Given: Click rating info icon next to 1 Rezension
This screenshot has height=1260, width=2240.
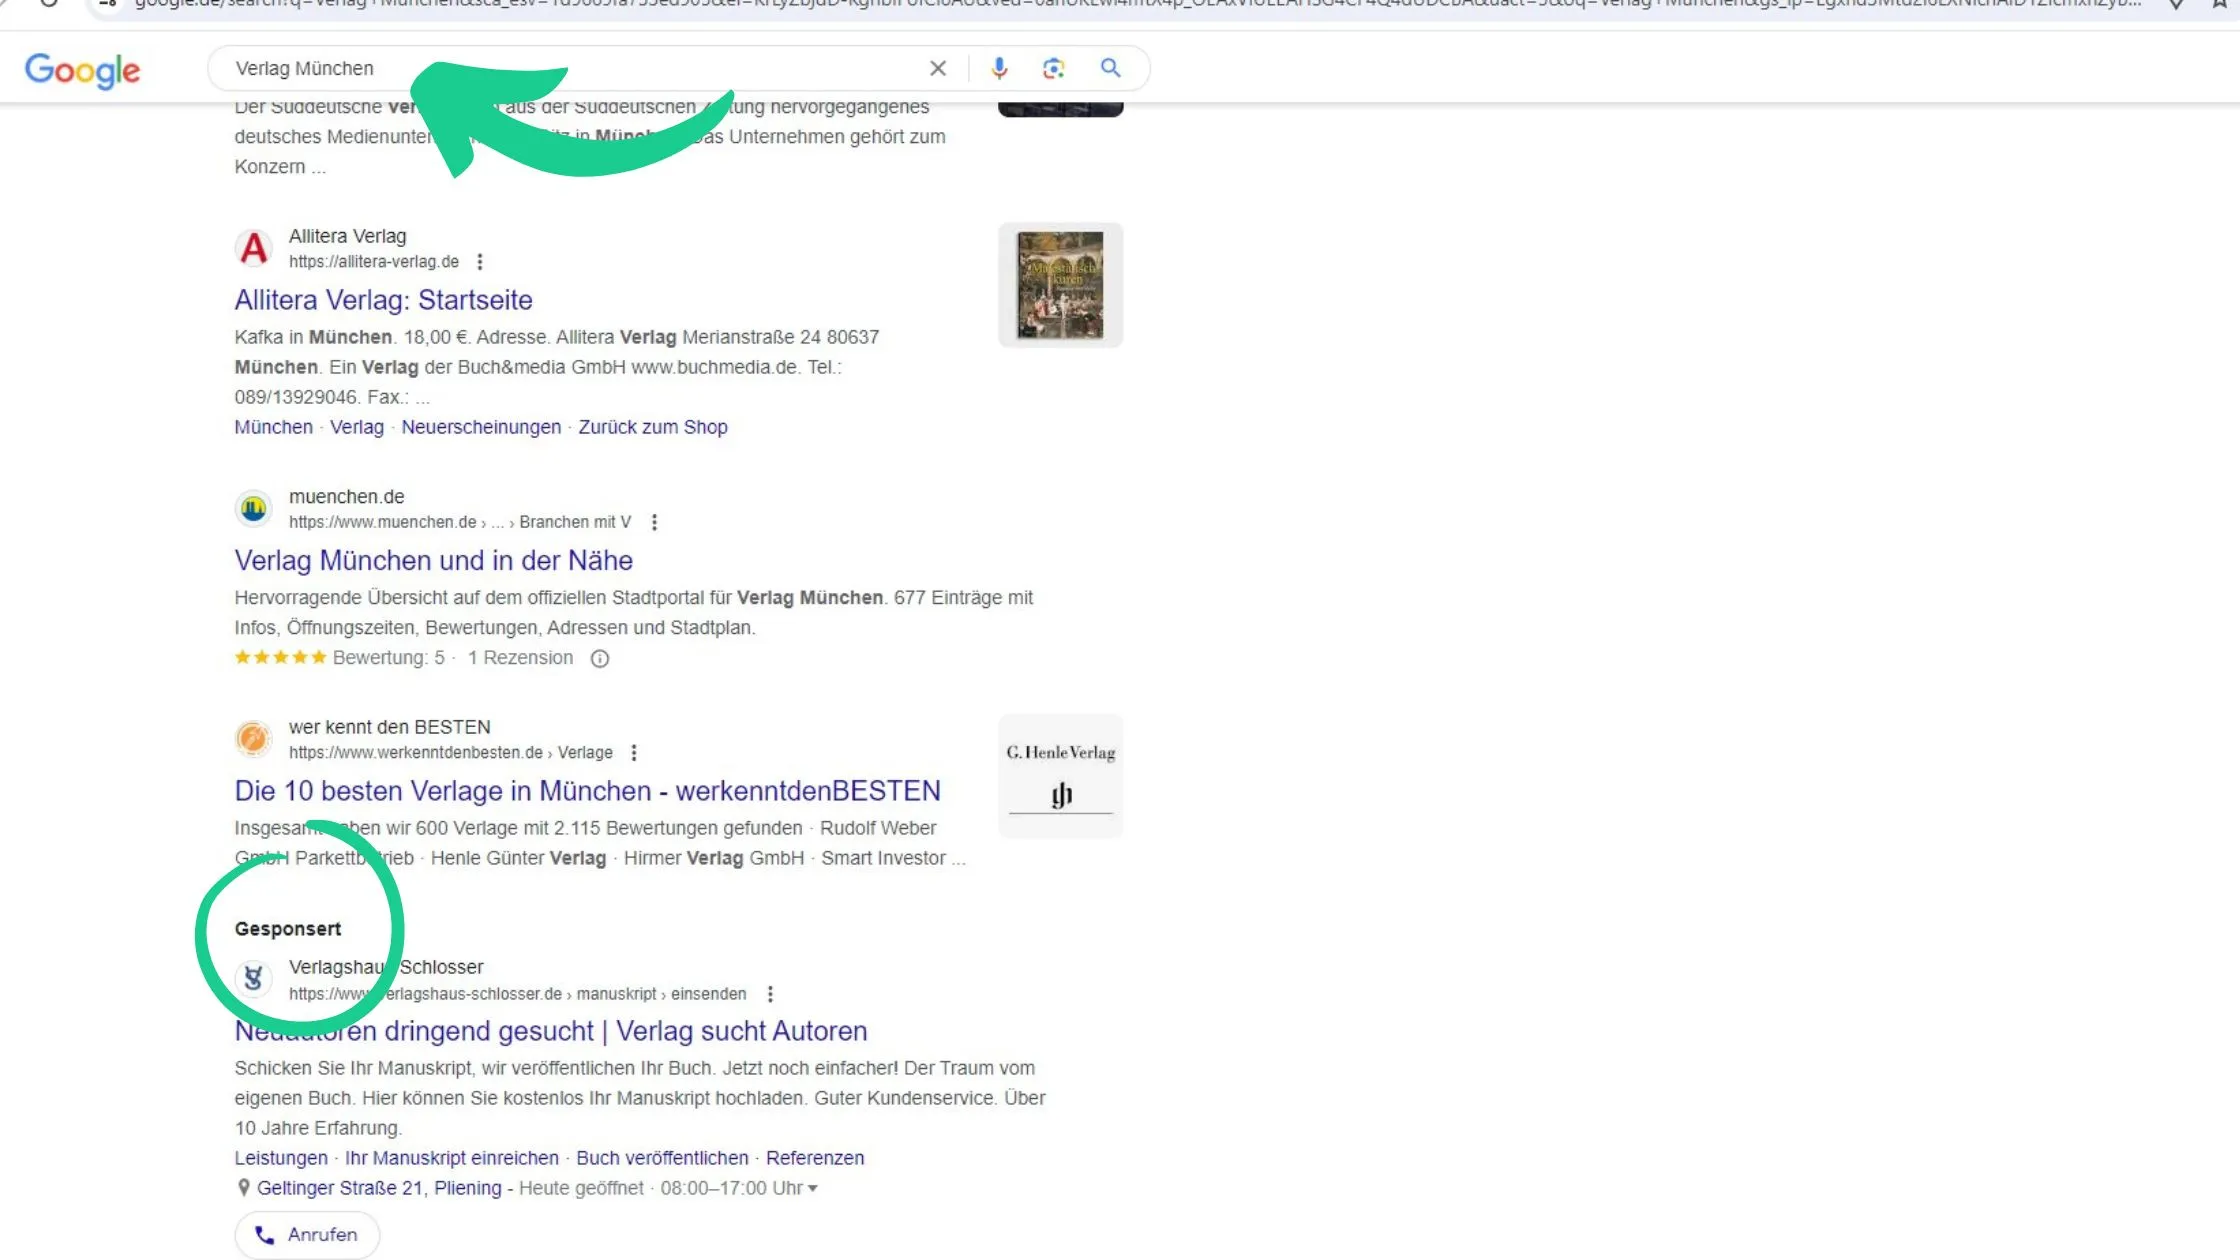Looking at the screenshot, I should pos(599,658).
